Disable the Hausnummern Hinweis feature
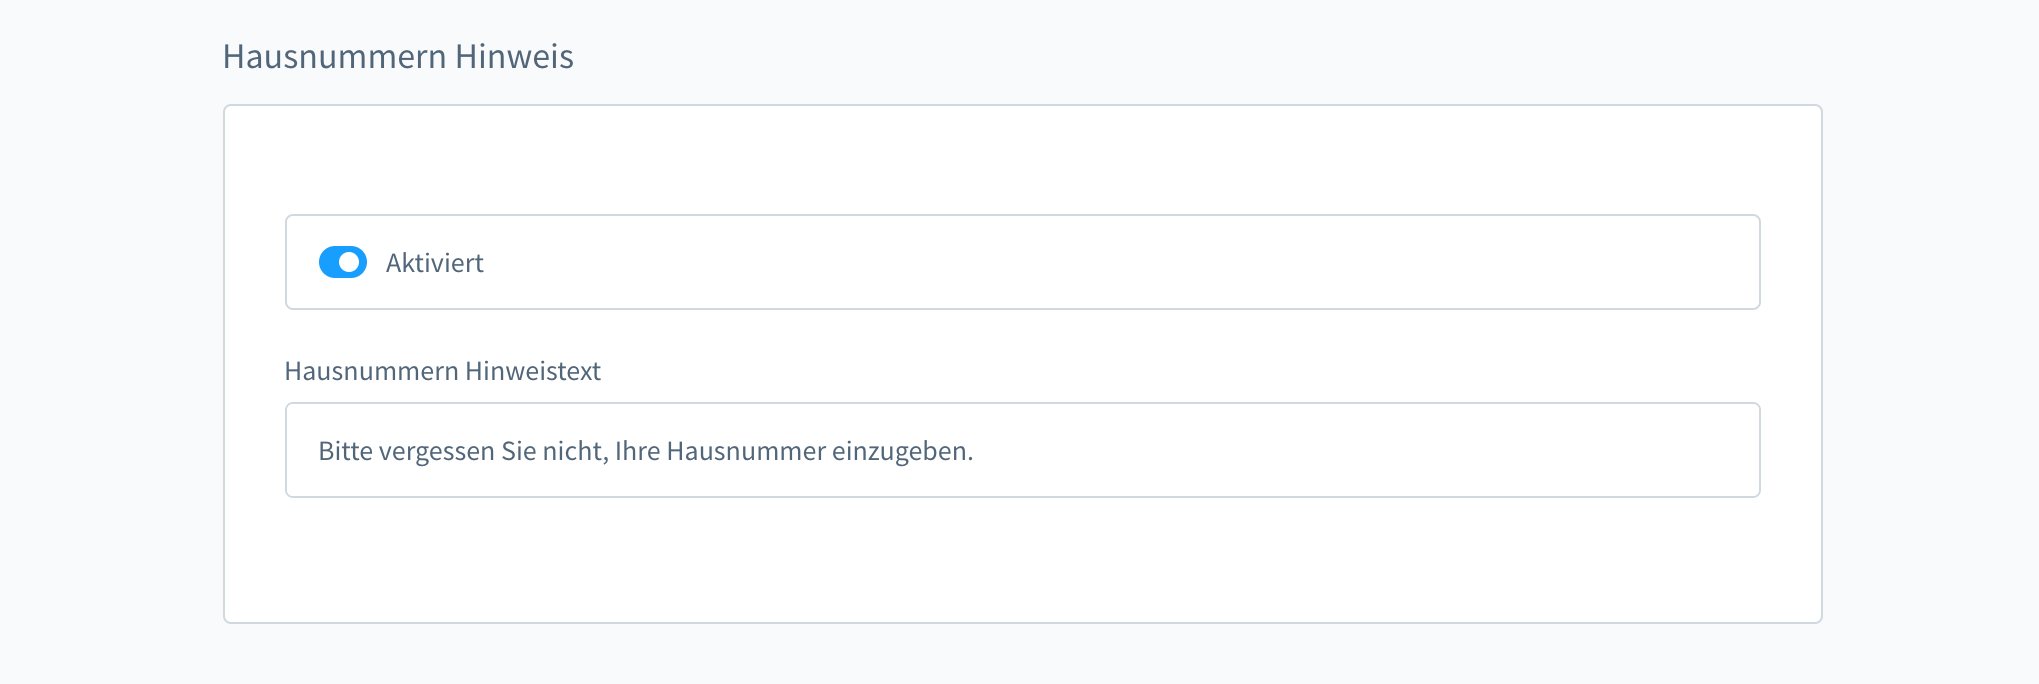The image size is (2039, 684). pyautogui.click(x=343, y=262)
